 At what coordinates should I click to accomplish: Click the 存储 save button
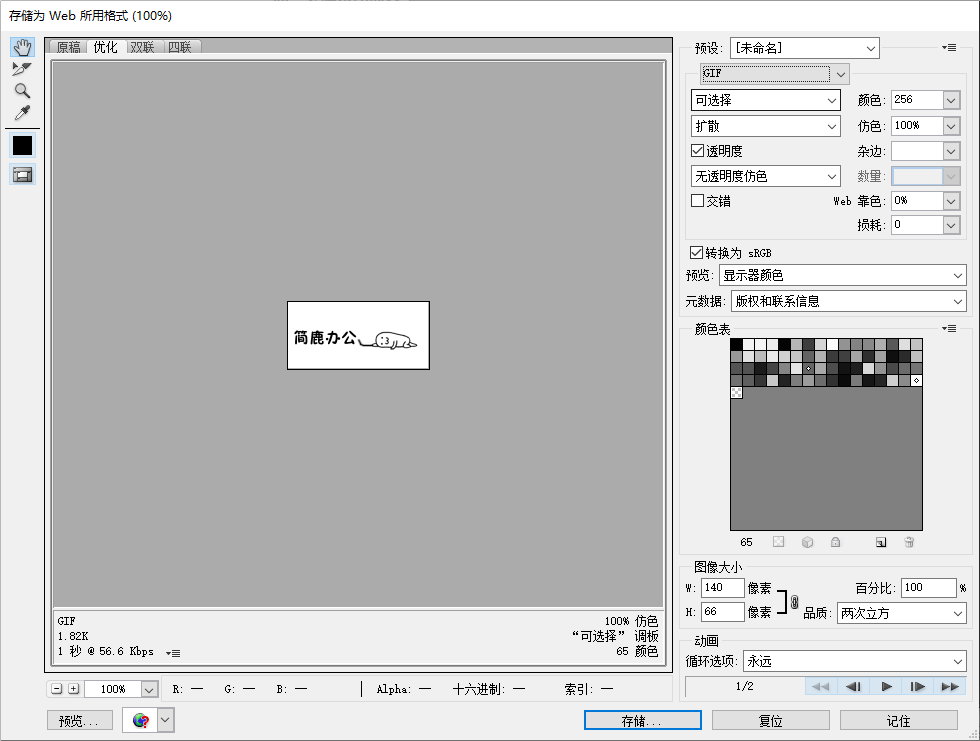(641, 720)
